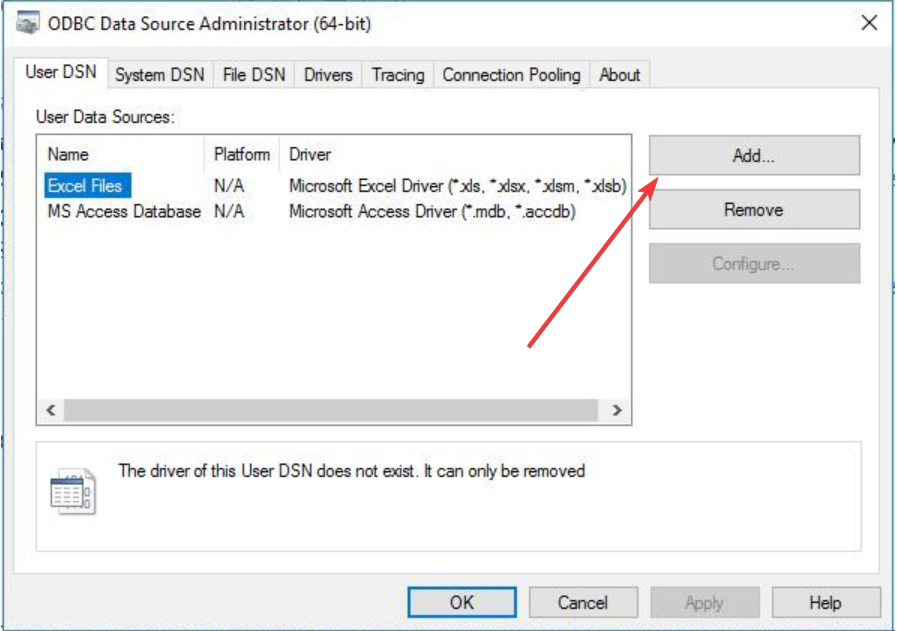897x631 pixels.
Task: Close the ODBC Administrator window
Action: point(869,23)
